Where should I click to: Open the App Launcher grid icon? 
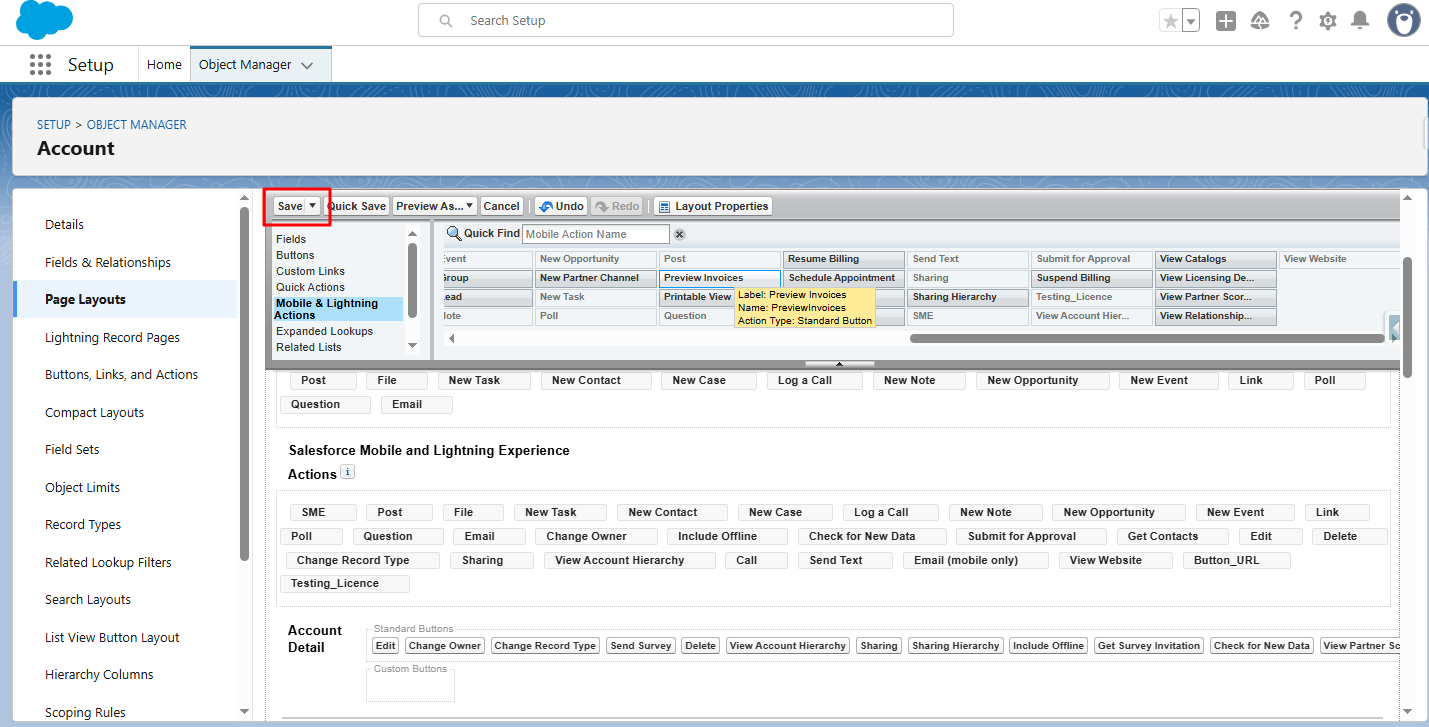(x=40, y=65)
